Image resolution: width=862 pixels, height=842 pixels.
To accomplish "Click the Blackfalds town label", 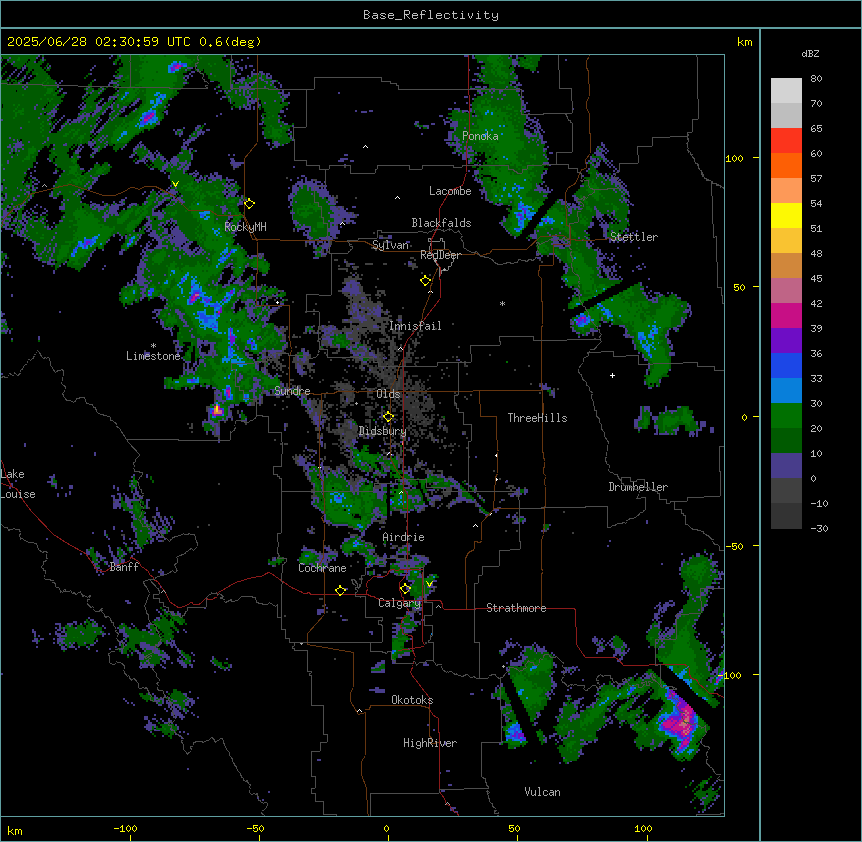I will coord(441,223).
